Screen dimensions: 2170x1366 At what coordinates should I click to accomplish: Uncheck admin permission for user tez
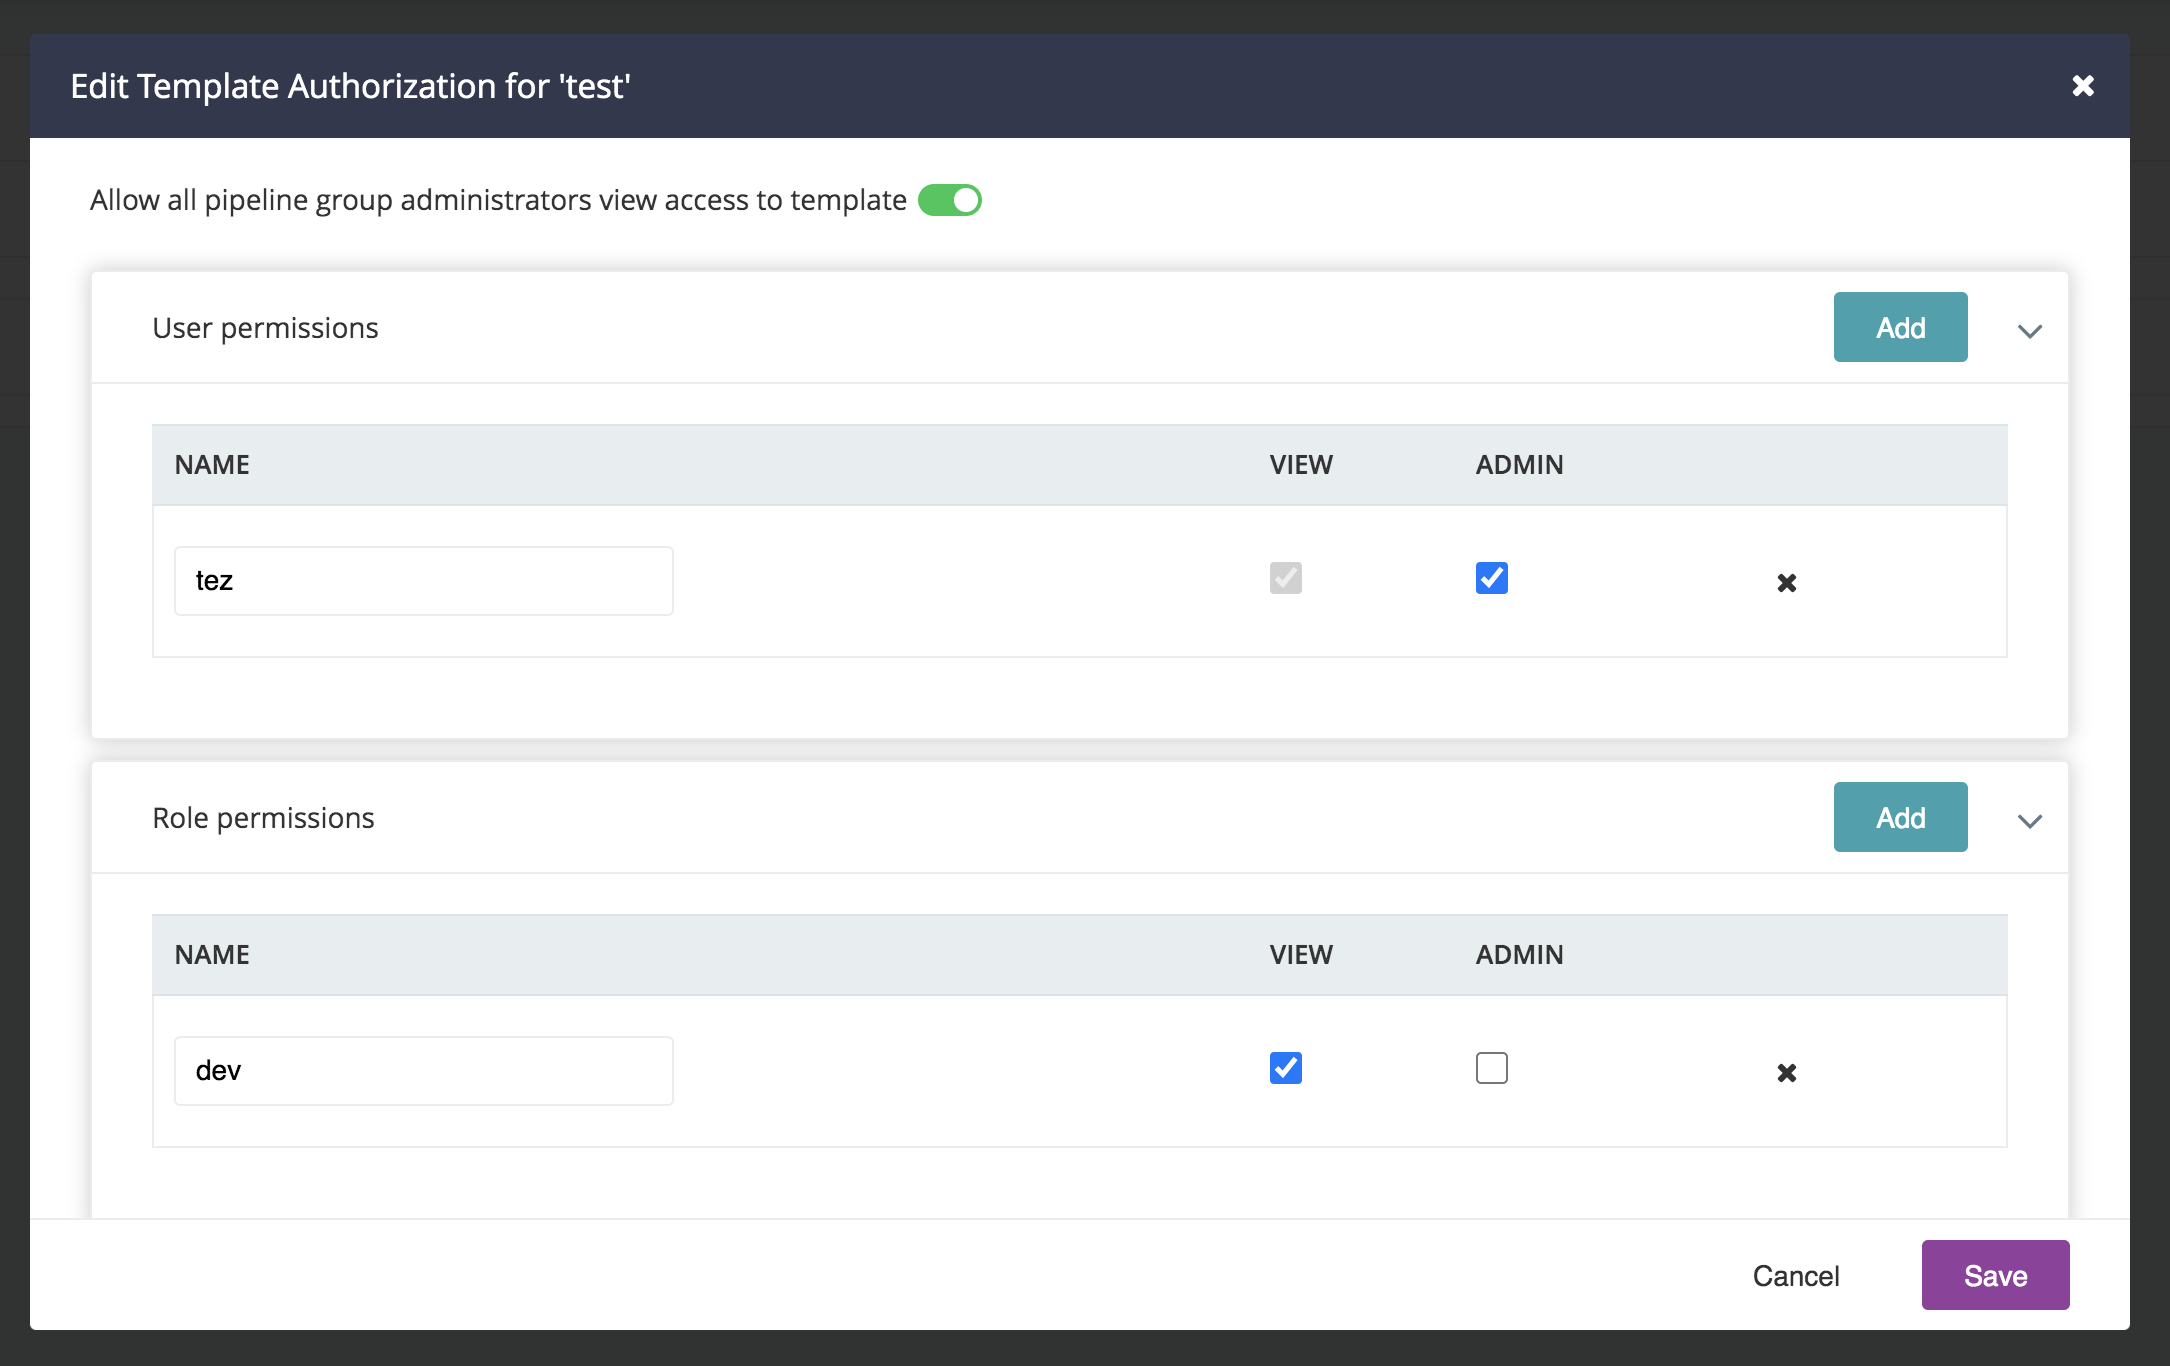(1492, 578)
